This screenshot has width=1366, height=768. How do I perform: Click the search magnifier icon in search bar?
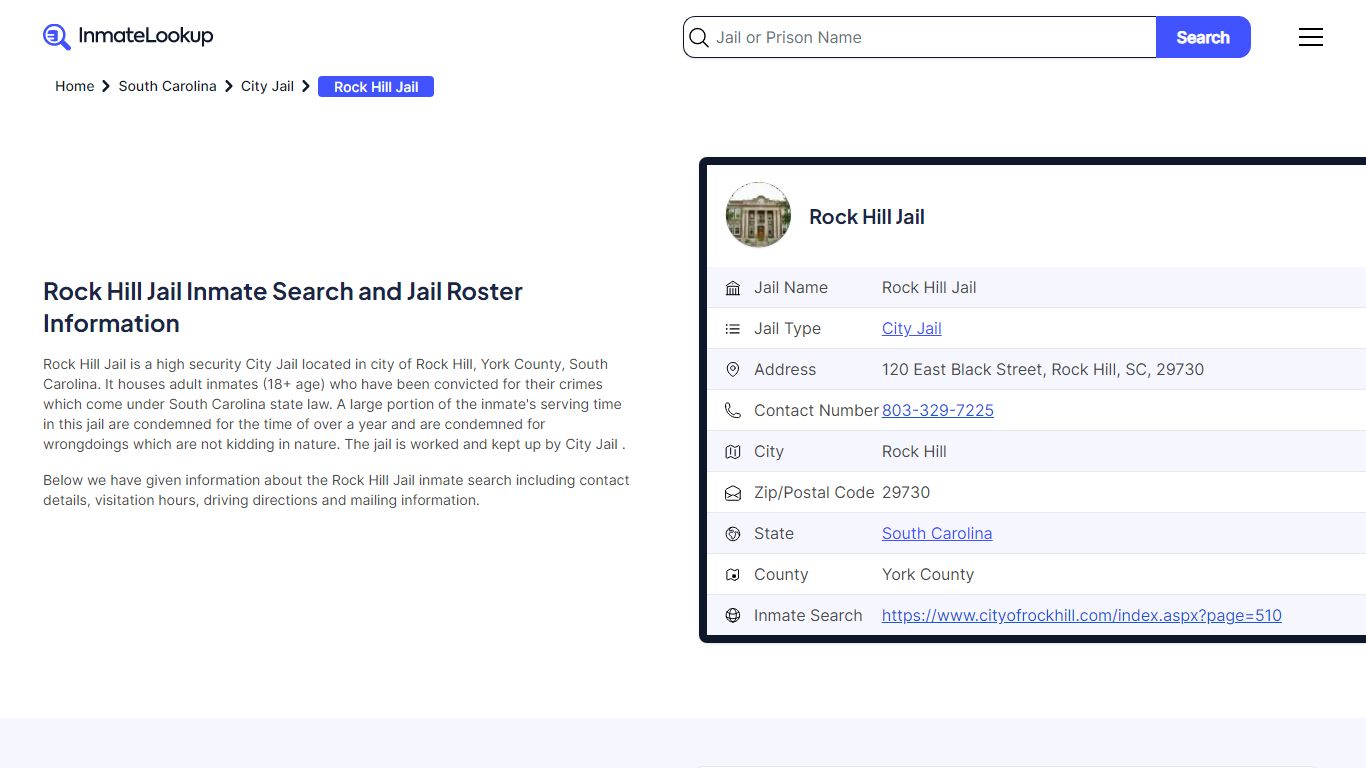tap(698, 37)
